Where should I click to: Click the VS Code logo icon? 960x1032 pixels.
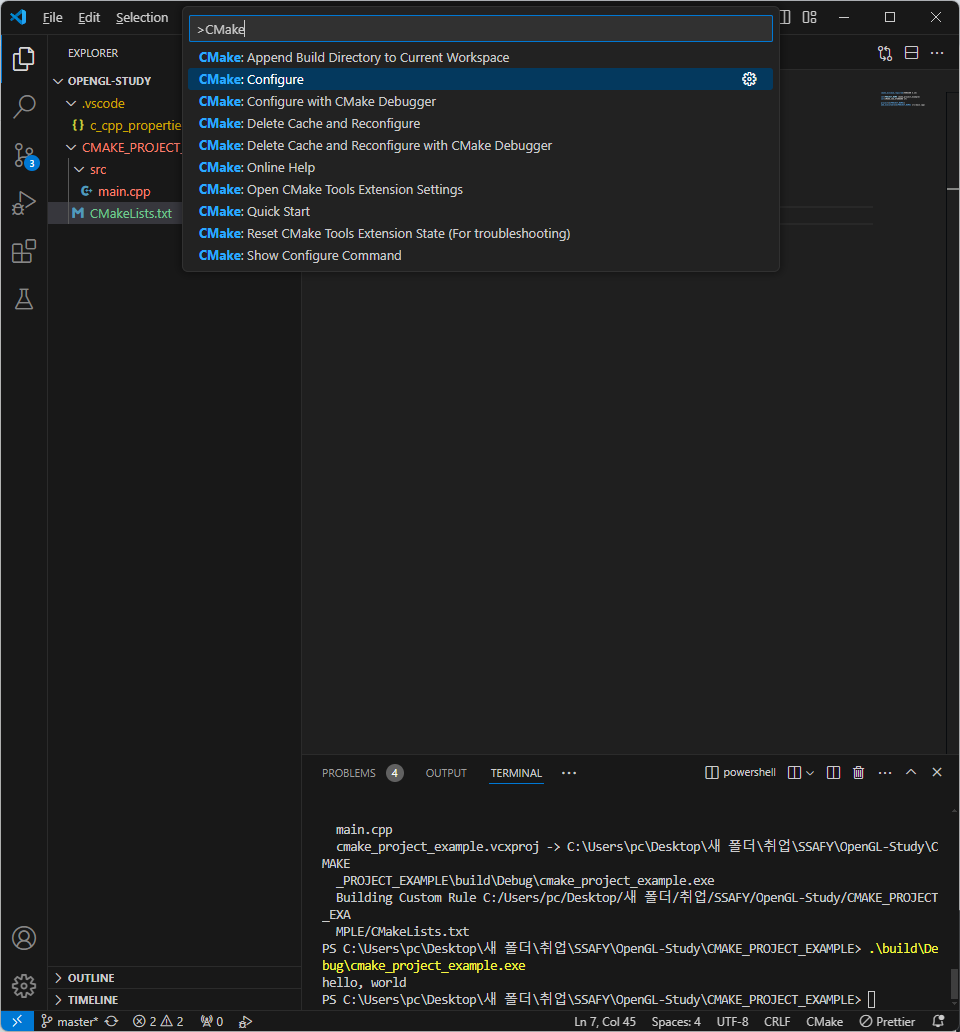pyautogui.click(x=18, y=17)
